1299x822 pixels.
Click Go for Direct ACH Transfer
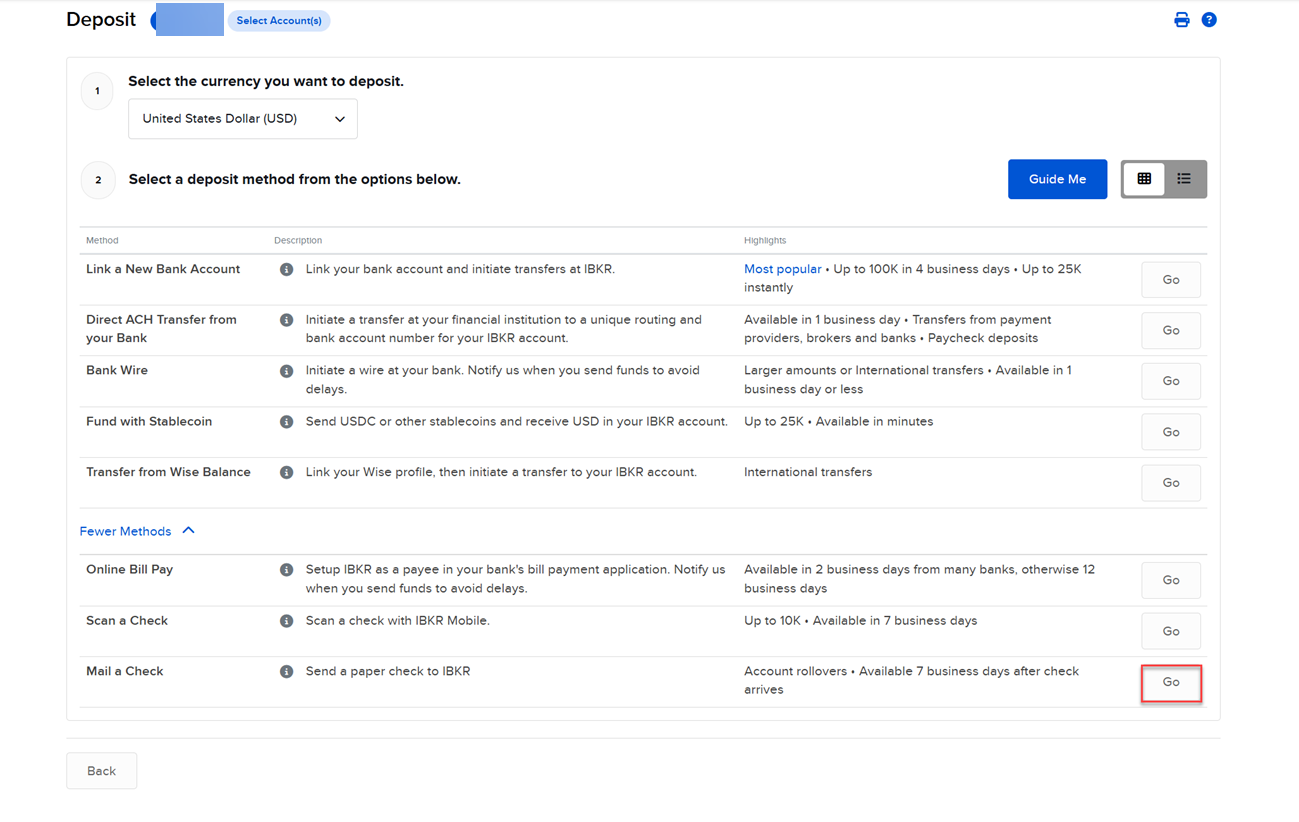(1171, 330)
